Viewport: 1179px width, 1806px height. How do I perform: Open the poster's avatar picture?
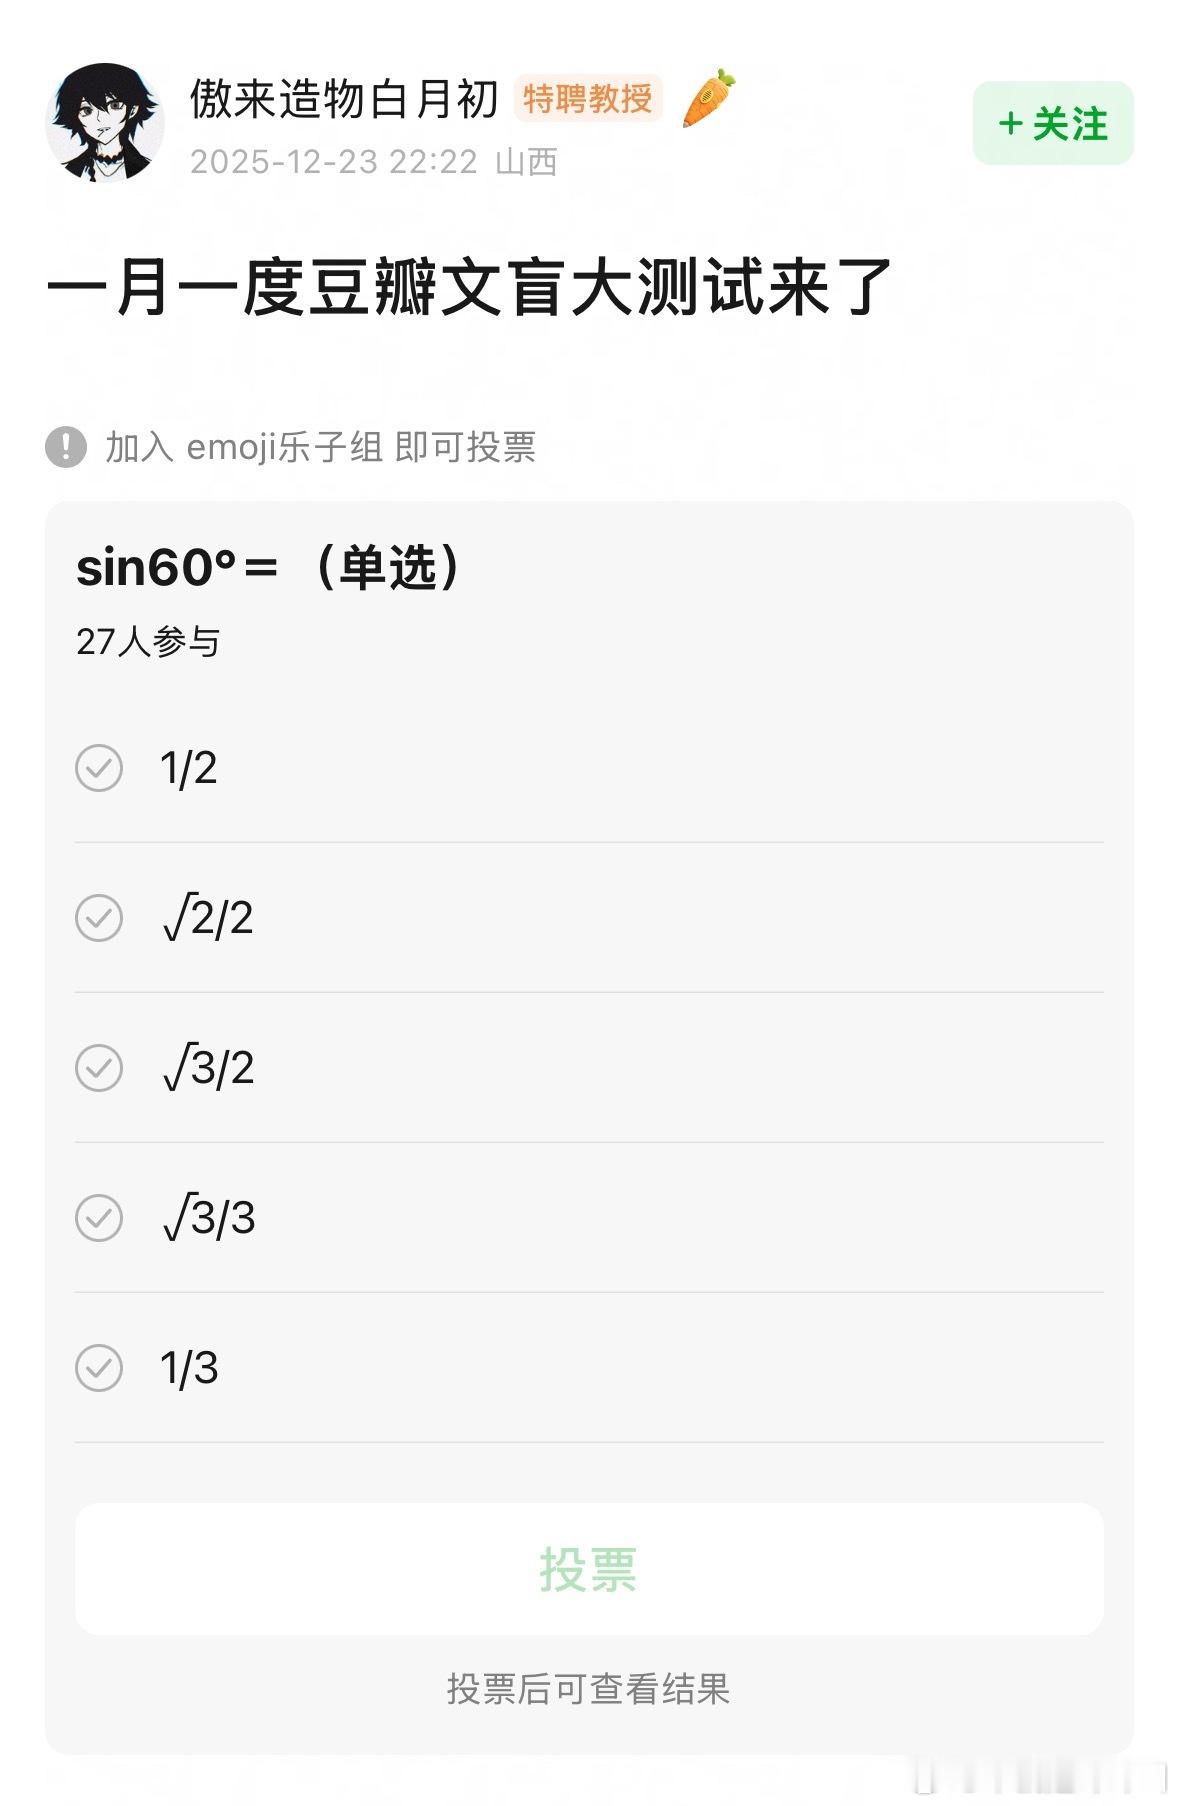click(x=105, y=123)
